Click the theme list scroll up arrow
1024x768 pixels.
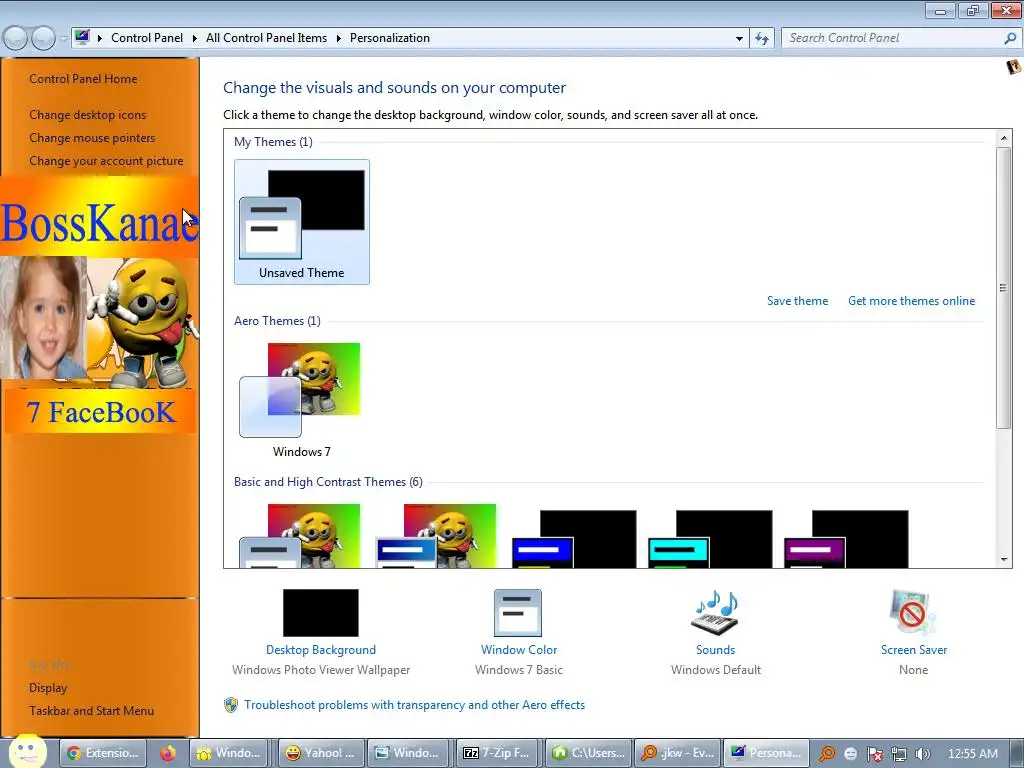click(x=1004, y=138)
